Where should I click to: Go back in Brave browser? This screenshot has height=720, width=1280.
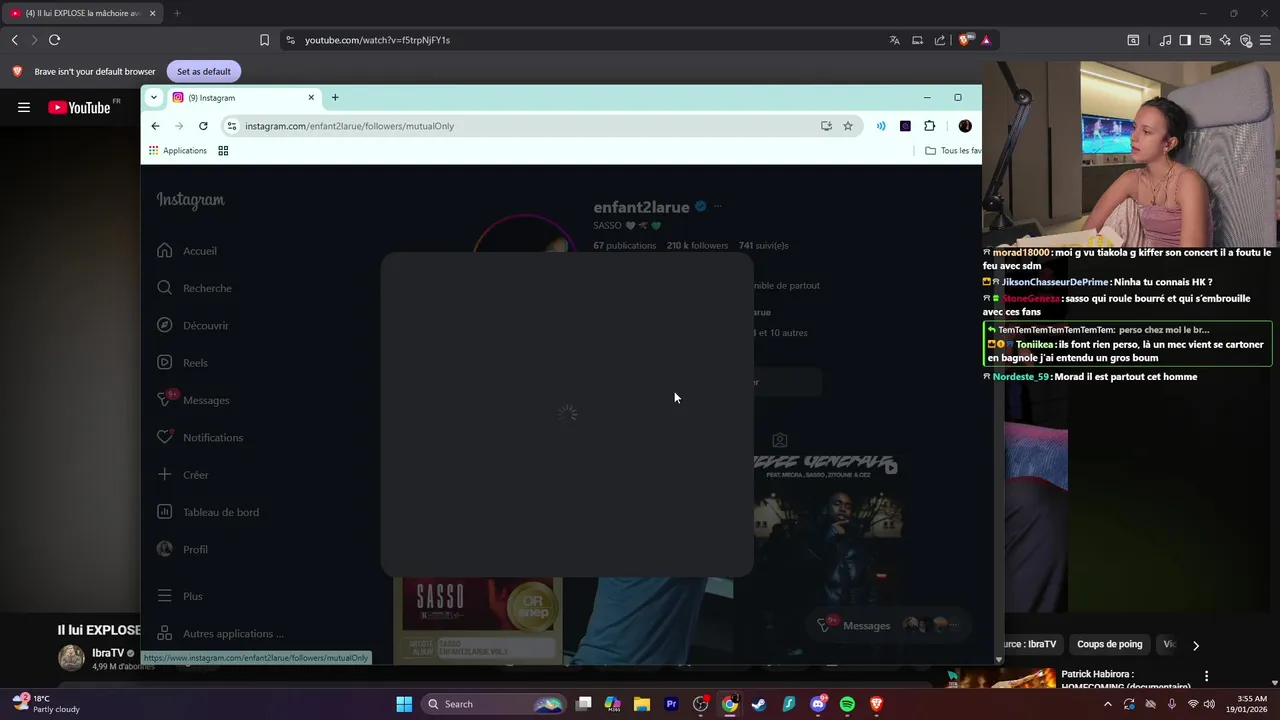pyautogui.click(x=15, y=40)
